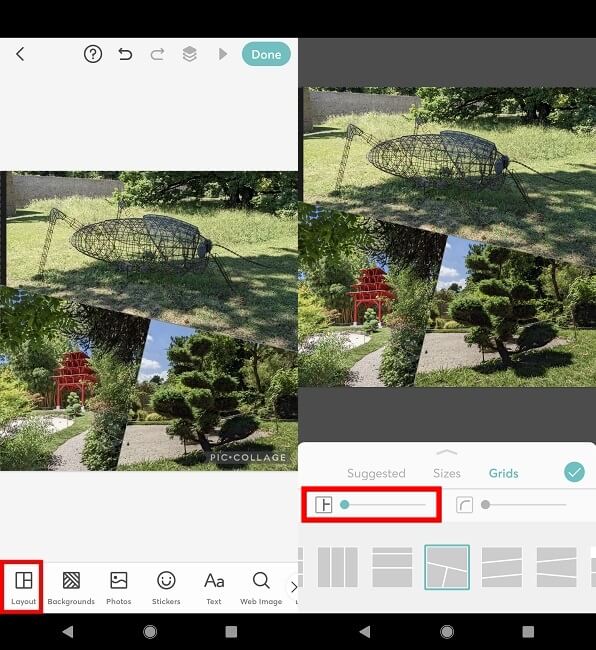Tap Android recents button on right screen
This screenshot has height=650, width=596.
click(x=528, y=631)
